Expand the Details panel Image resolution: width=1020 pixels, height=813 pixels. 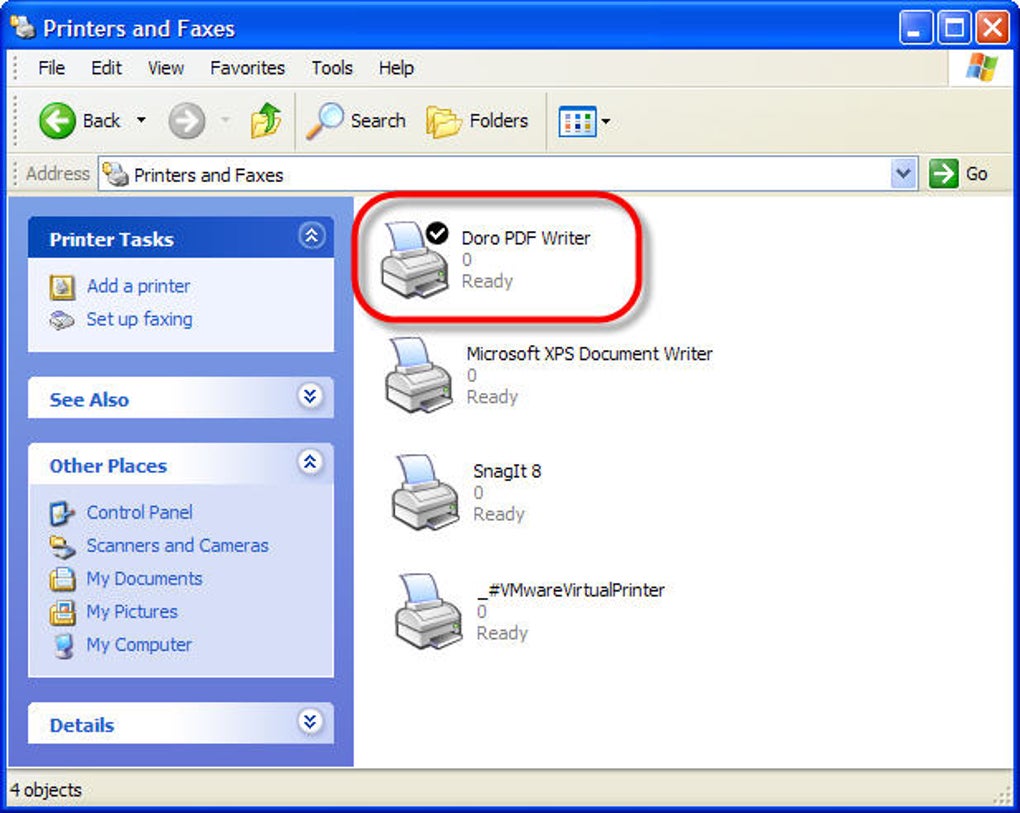pyautogui.click(x=310, y=721)
